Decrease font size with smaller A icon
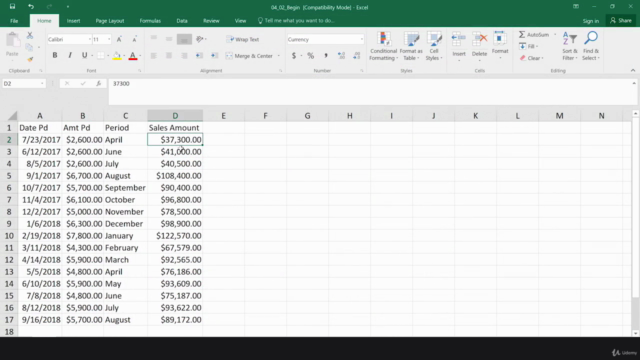The width and height of the screenshot is (640, 360). (134, 39)
